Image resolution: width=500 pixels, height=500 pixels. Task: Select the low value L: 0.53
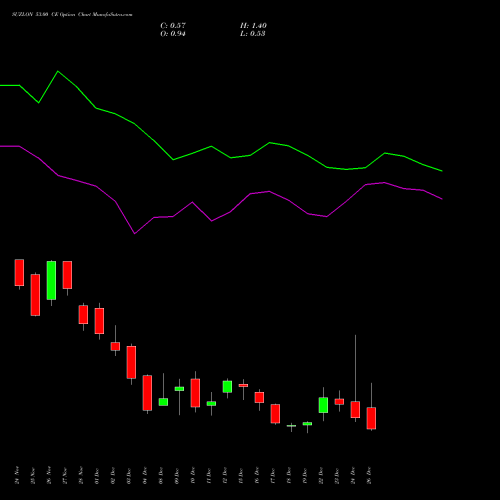click(x=253, y=34)
